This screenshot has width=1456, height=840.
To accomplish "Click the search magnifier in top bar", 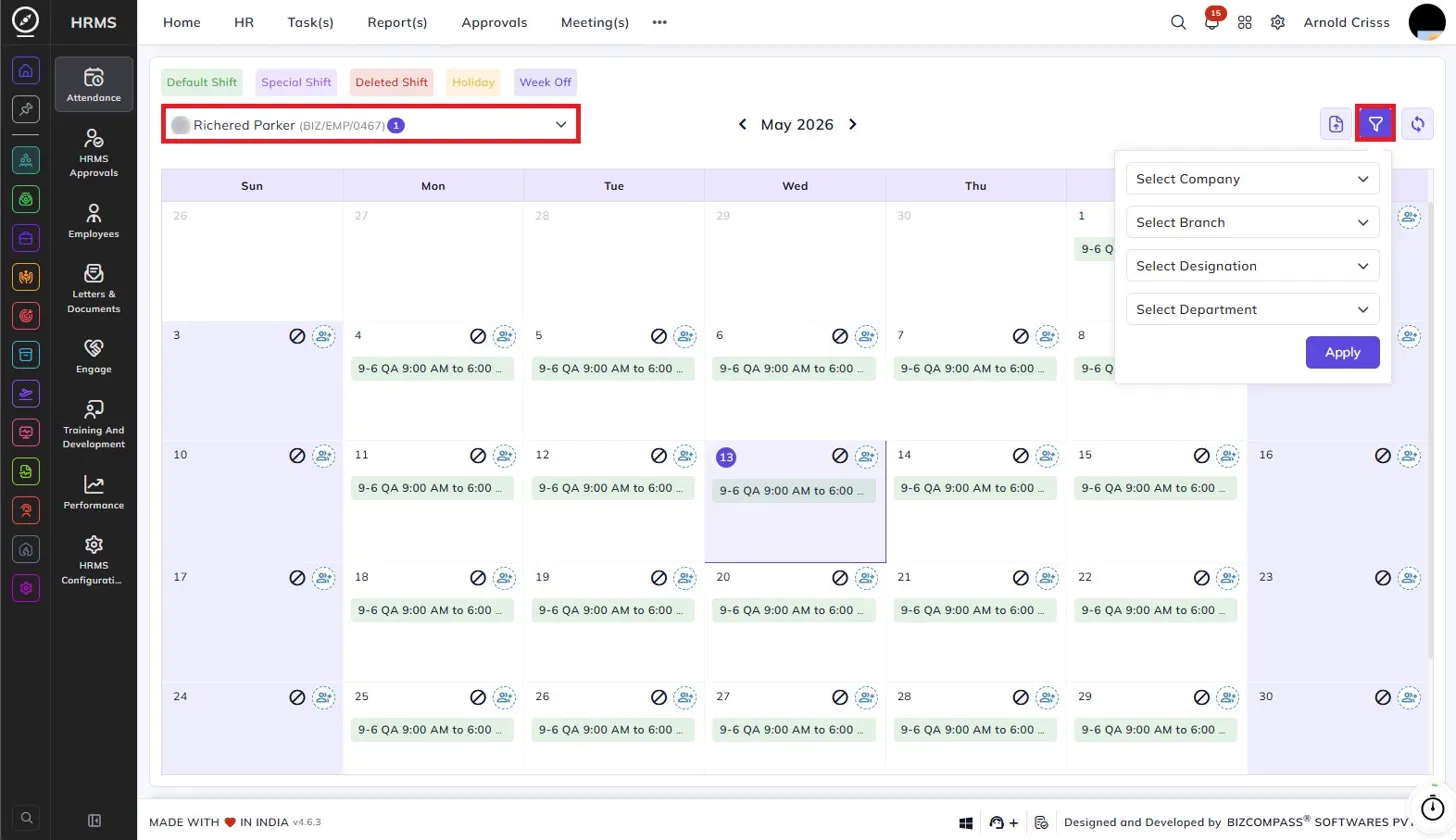I will coord(1178,22).
